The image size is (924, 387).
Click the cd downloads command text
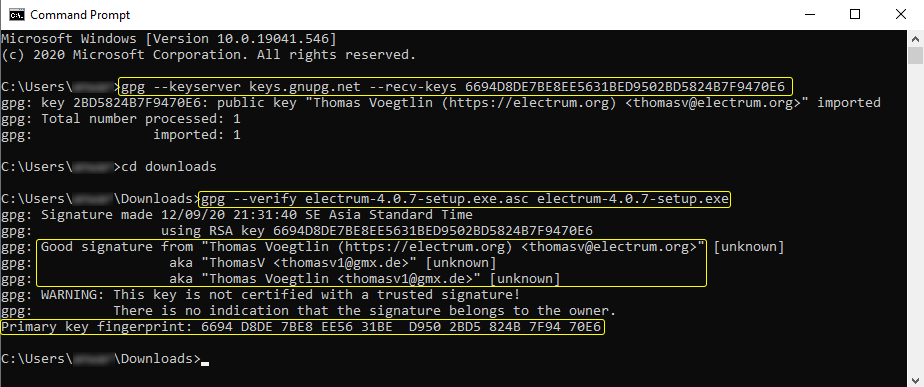[x=169, y=167]
